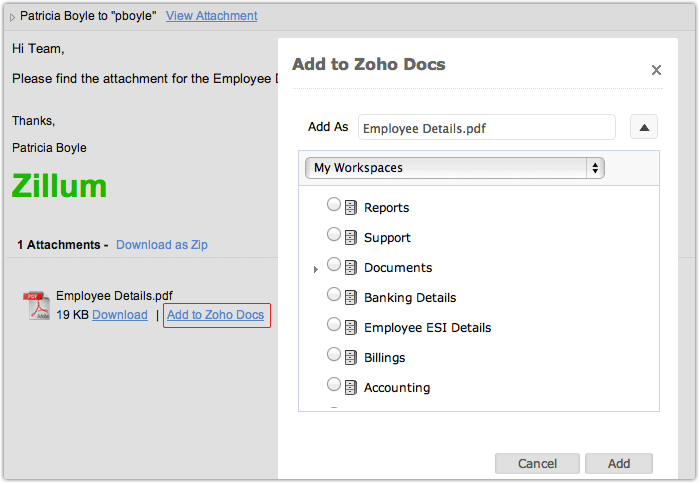Click the Employee ESI Details folder icon

[351, 328]
